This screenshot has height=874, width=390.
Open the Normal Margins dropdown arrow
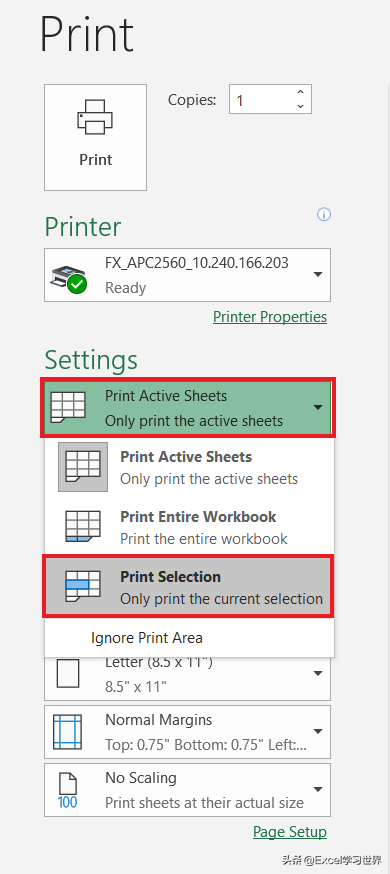tap(318, 731)
